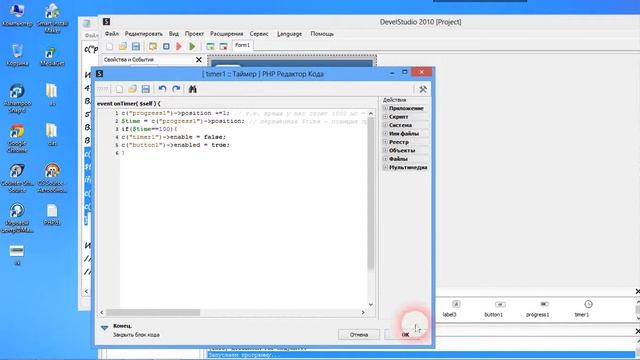Open Smart Install Maker desktop icon

tap(52, 18)
